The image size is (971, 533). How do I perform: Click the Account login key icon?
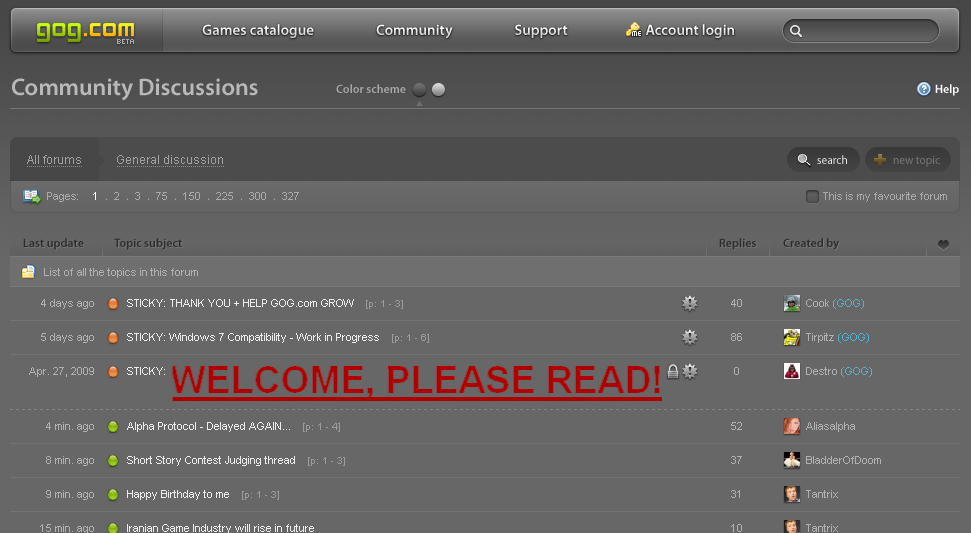click(x=633, y=30)
